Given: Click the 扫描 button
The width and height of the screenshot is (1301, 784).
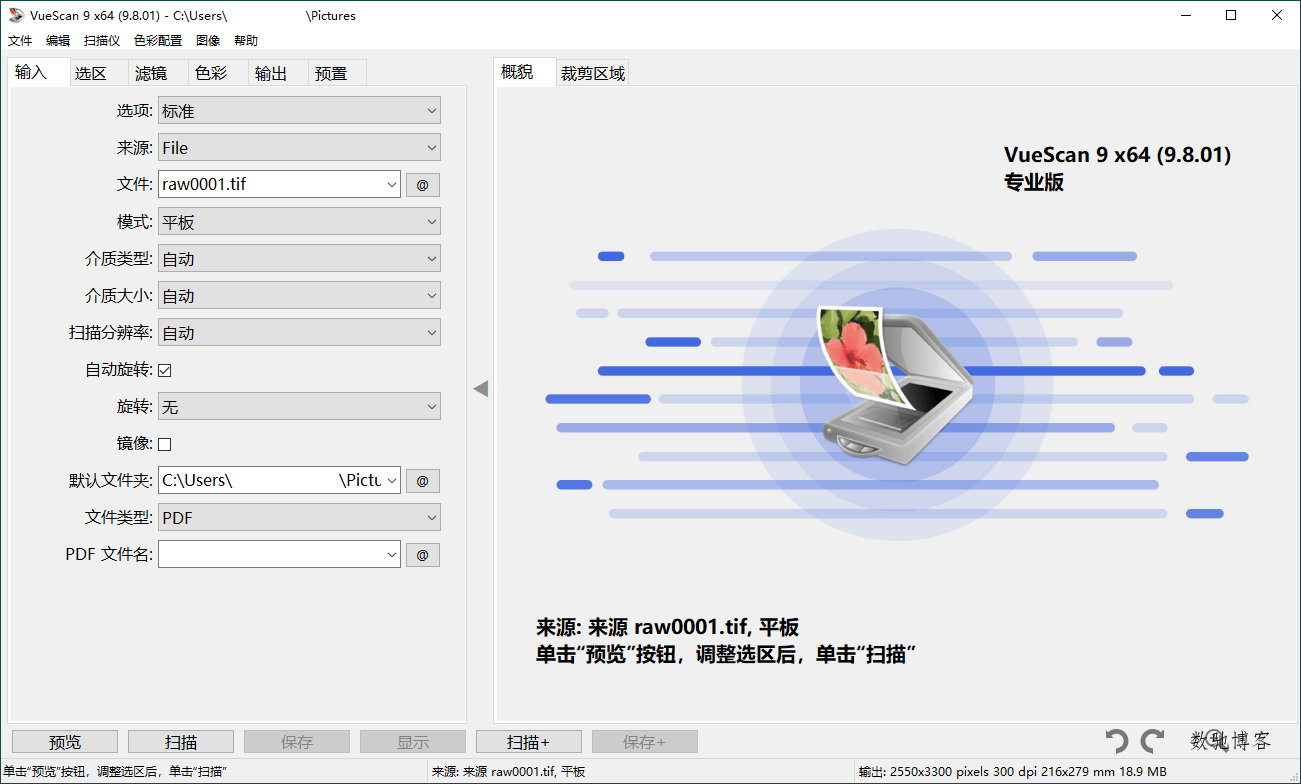Looking at the screenshot, I should click(x=181, y=742).
